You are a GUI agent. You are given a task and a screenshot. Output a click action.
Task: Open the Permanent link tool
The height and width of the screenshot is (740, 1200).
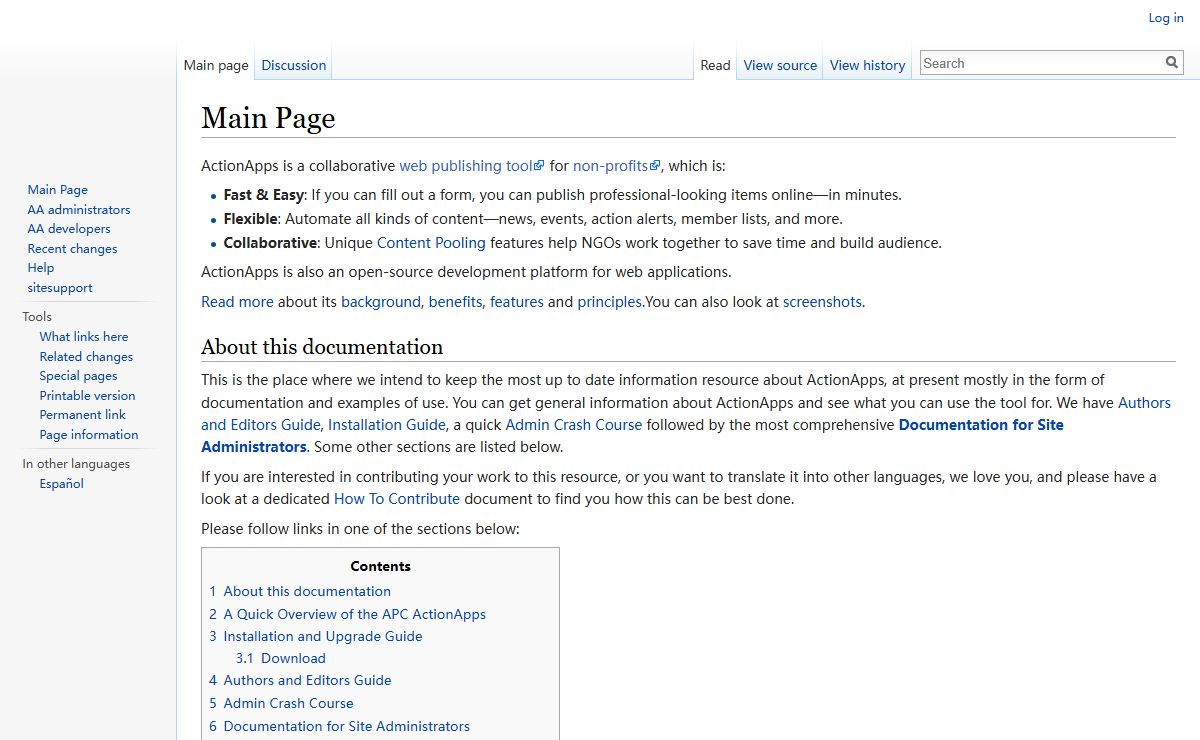point(83,415)
